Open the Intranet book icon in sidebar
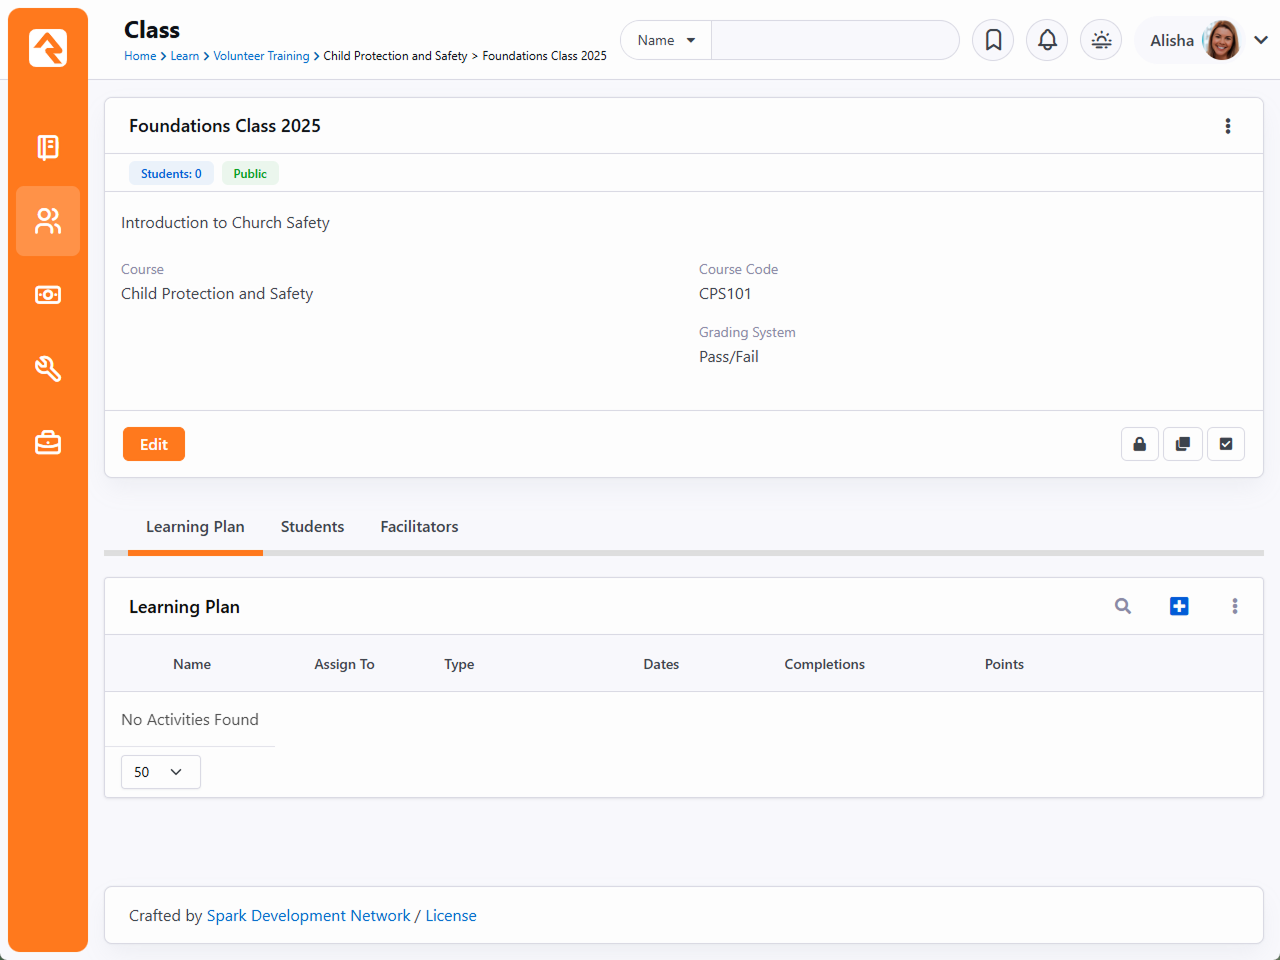 click(48, 147)
